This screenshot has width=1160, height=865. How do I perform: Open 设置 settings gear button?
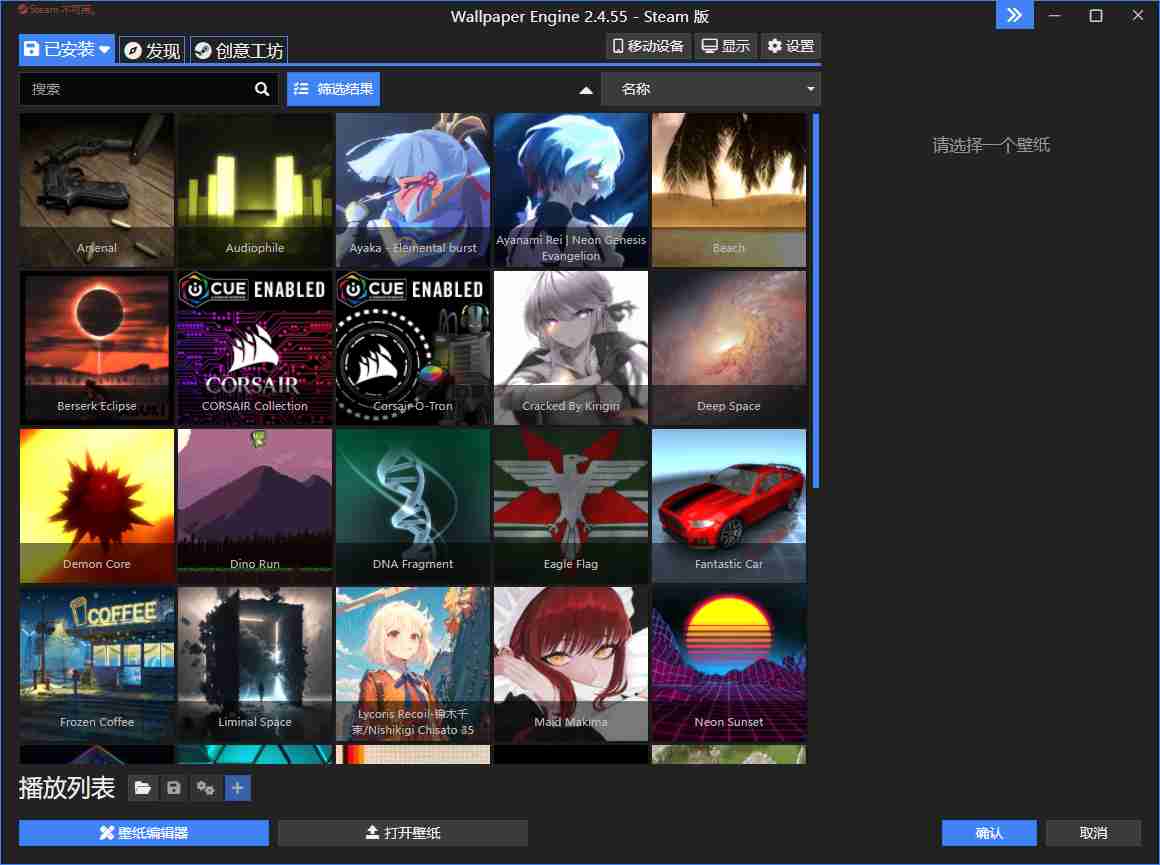(790, 46)
